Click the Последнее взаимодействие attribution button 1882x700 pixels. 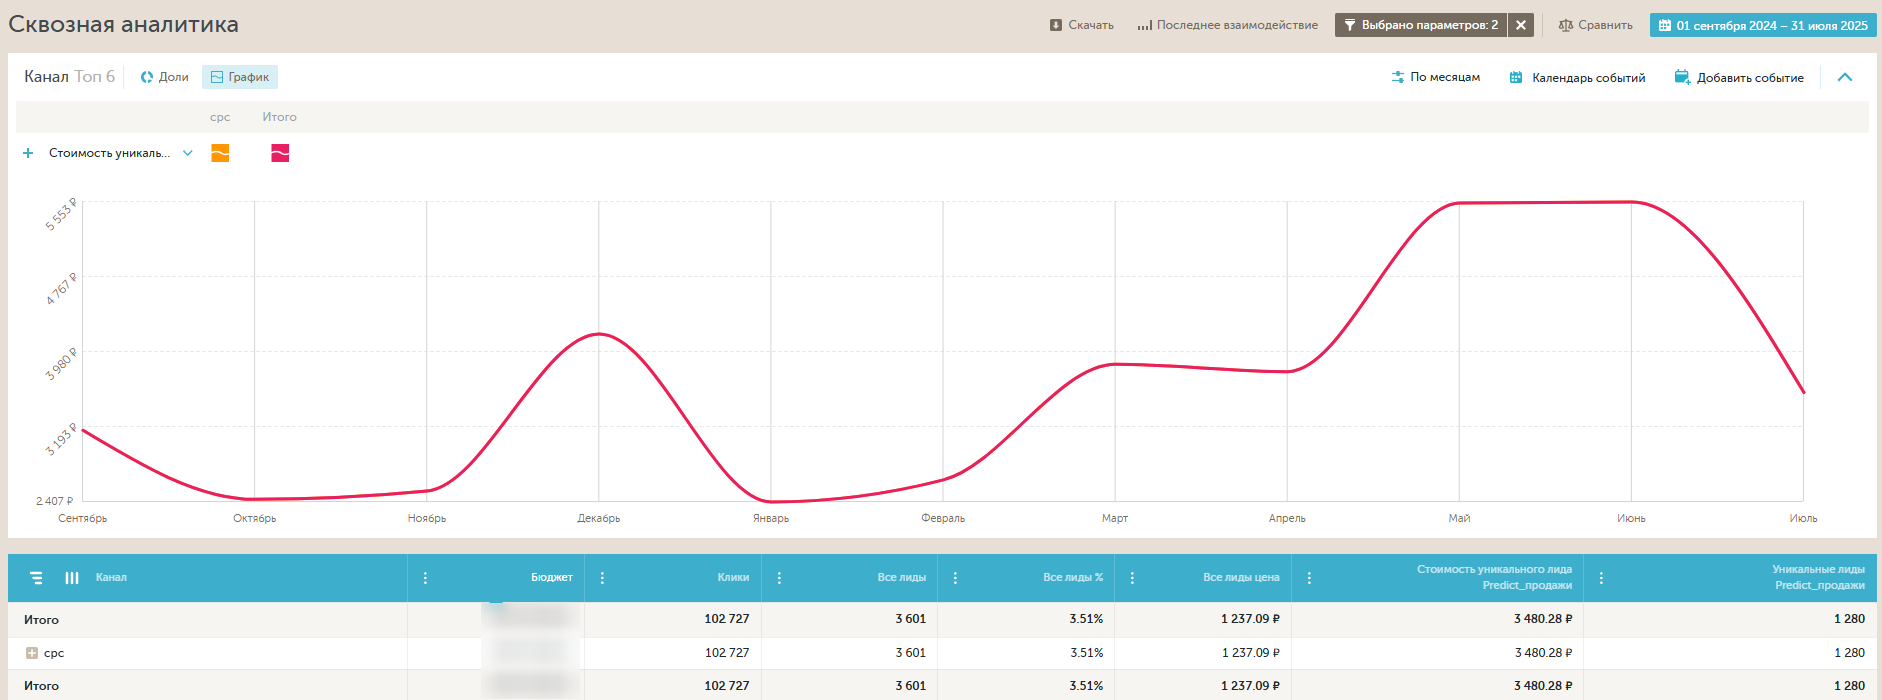coord(1227,25)
